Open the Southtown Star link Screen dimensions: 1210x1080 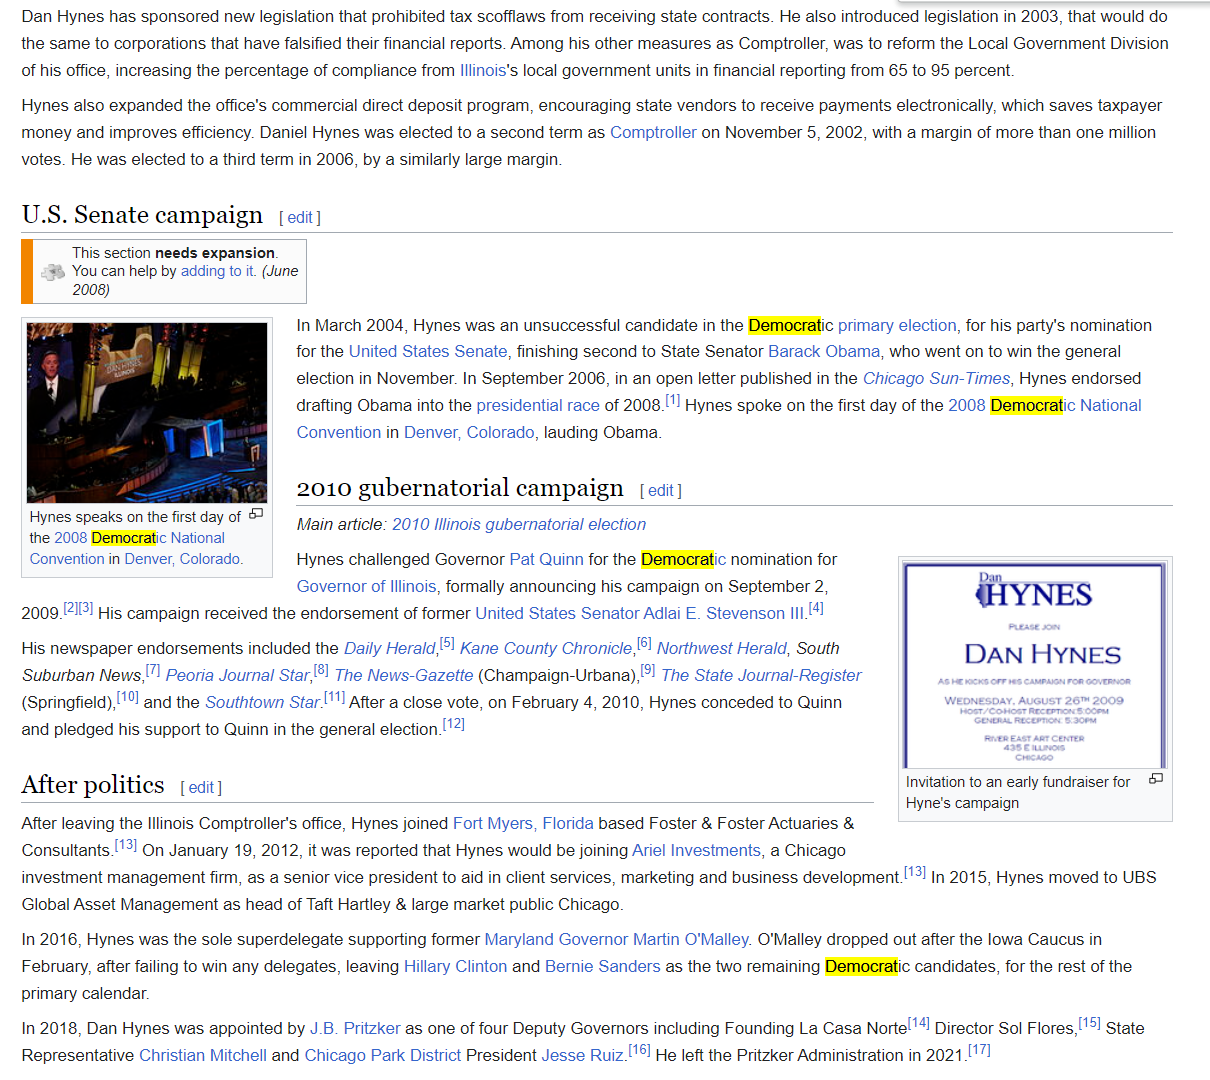click(x=262, y=702)
